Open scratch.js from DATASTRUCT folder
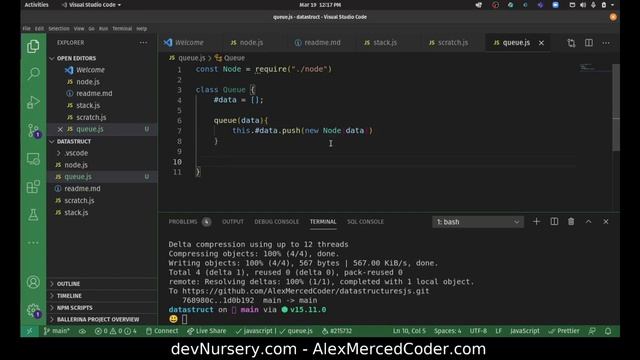Viewport: 640px width, 360px height. (79, 200)
